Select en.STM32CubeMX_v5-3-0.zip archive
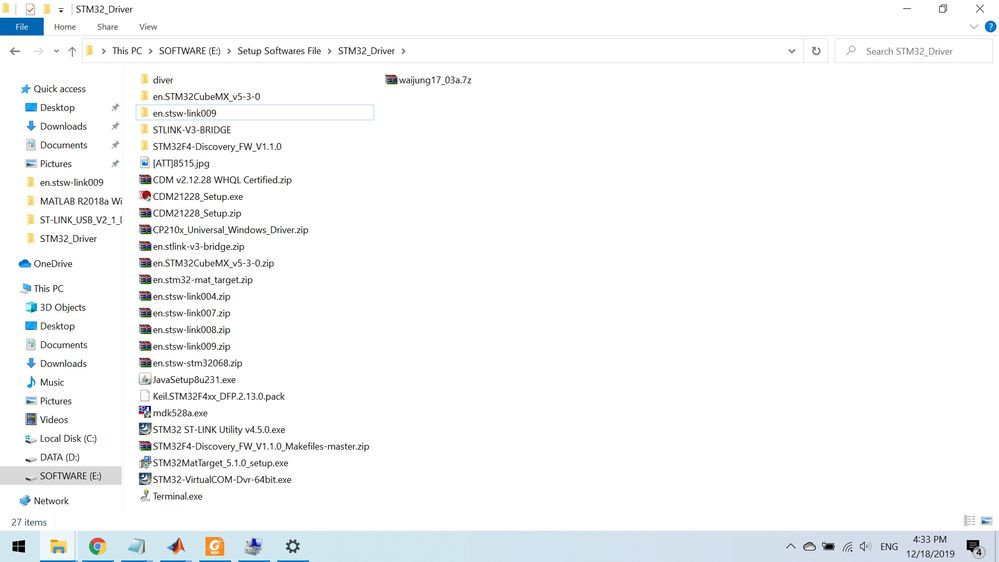Image resolution: width=999 pixels, height=562 pixels. [206, 263]
